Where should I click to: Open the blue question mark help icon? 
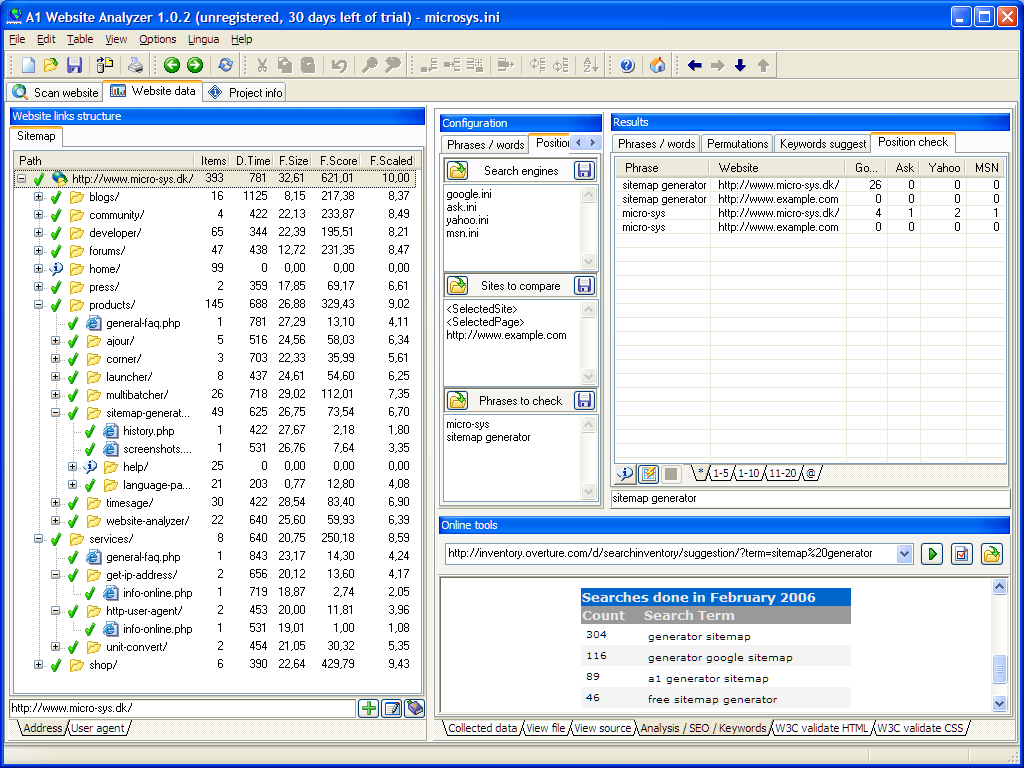pyautogui.click(x=627, y=65)
